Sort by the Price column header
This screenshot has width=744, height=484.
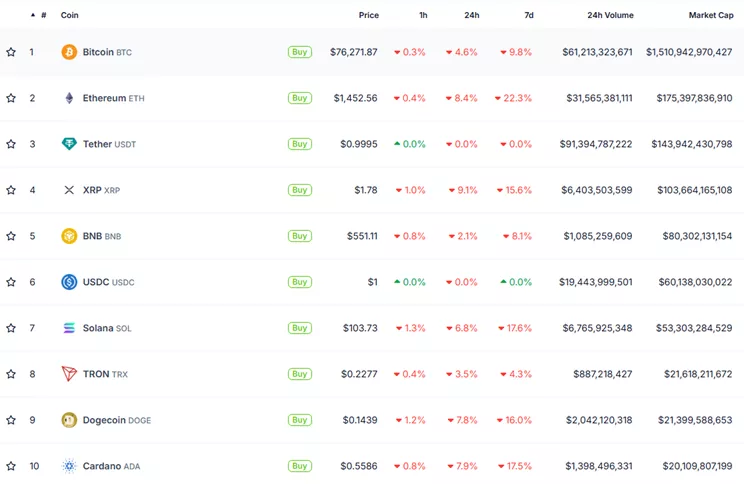click(x=368, y=15)
